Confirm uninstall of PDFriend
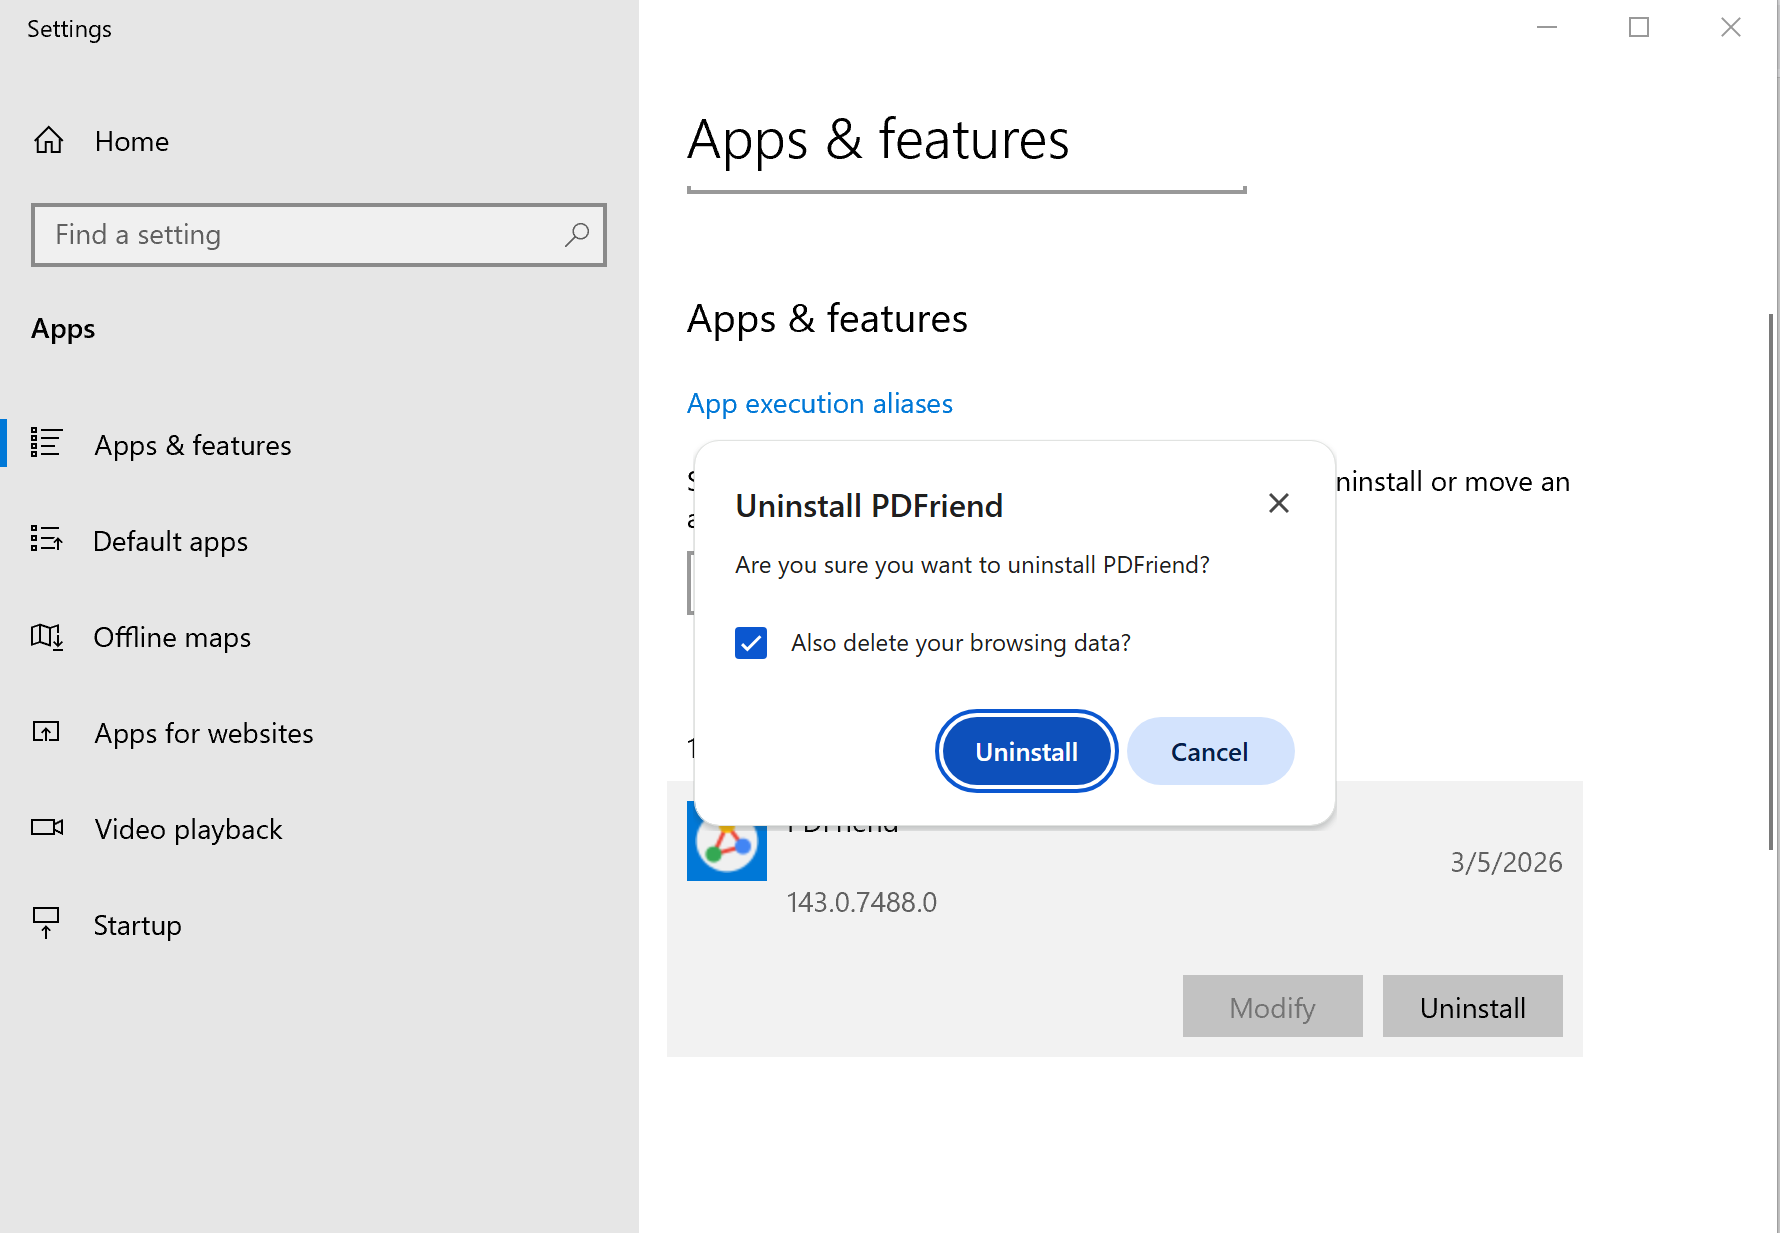 [x=1026, y=751]
